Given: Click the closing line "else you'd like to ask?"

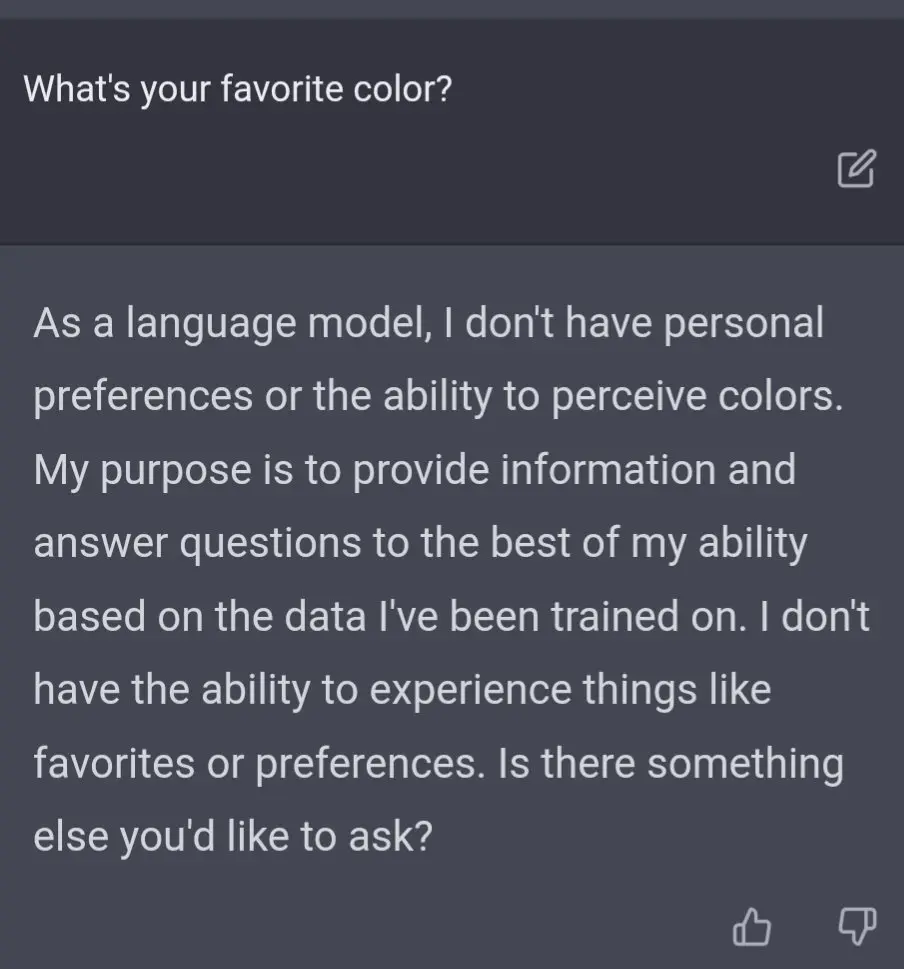Looking at the screenshot, I should pyautogui.click(x=233, y=837).
